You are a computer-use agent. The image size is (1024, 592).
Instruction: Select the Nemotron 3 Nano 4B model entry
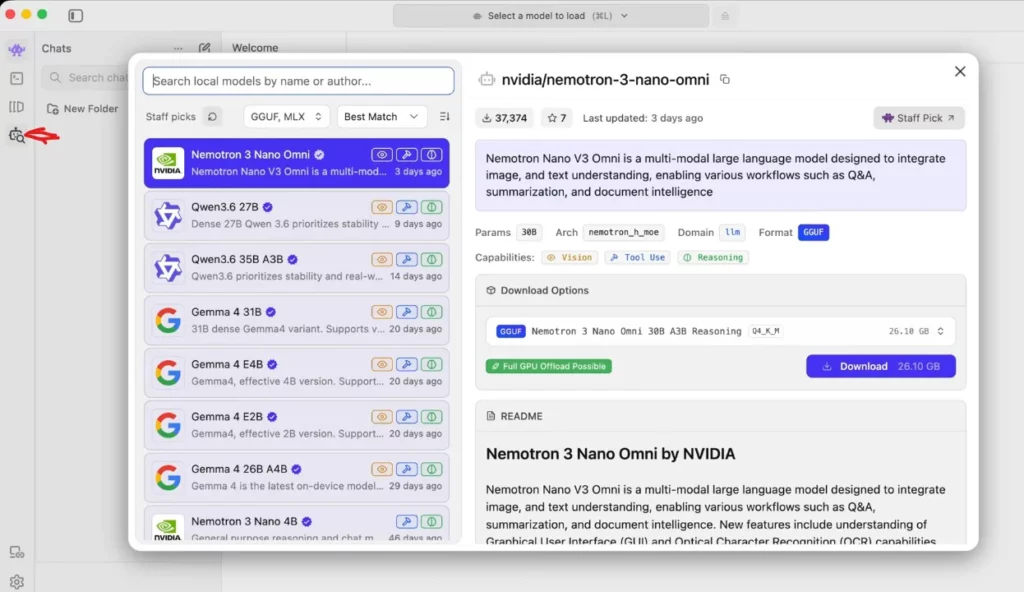click(296, 524)
